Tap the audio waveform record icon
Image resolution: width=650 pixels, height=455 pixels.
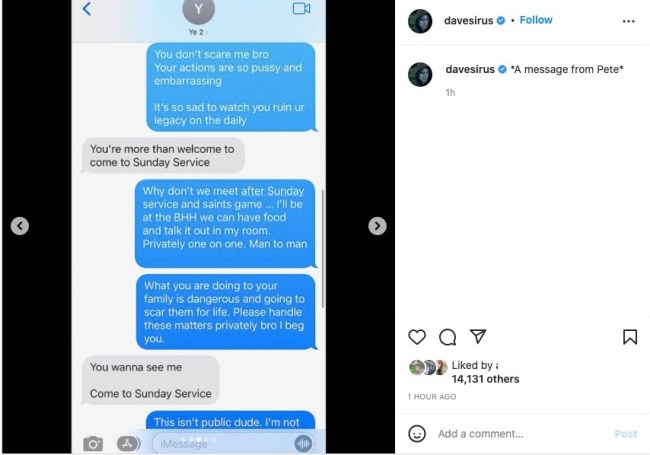303,444
